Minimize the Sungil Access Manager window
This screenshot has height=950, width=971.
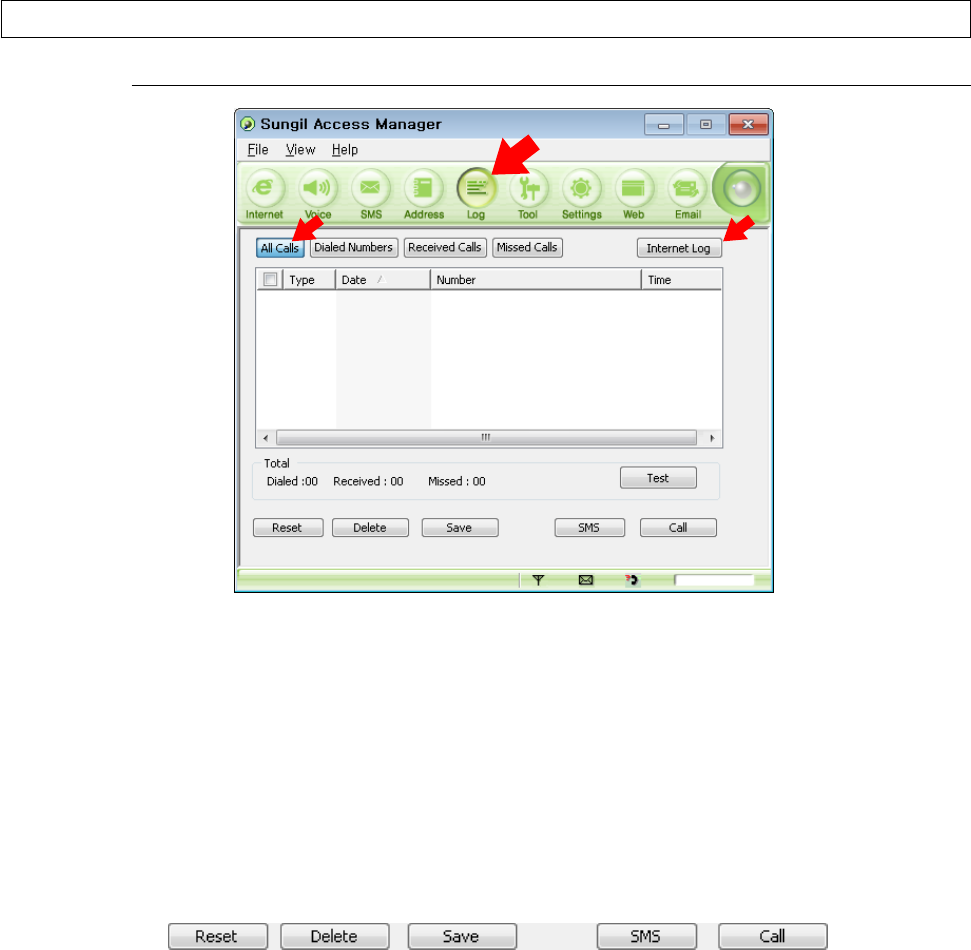click(x=664, y=124)
